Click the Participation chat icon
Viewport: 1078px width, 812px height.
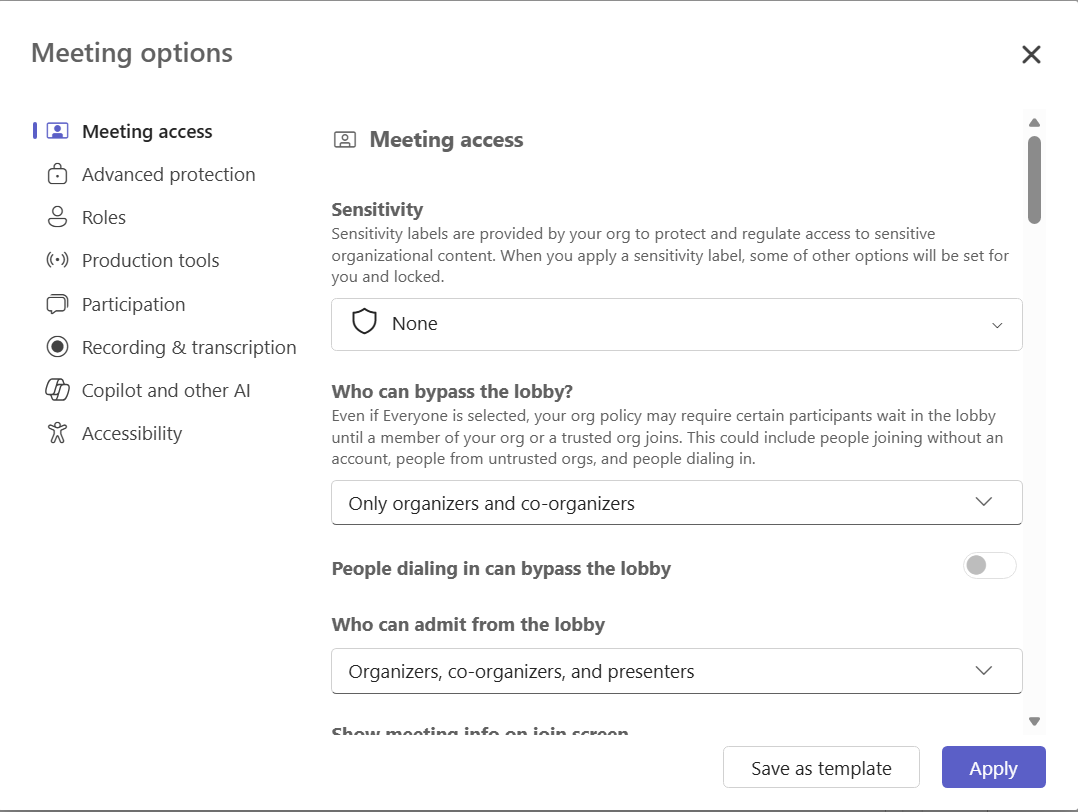pos(58,304)
